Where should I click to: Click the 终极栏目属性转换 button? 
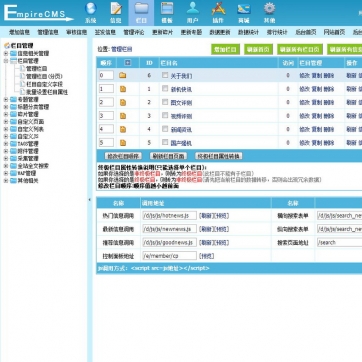[219, 156]
